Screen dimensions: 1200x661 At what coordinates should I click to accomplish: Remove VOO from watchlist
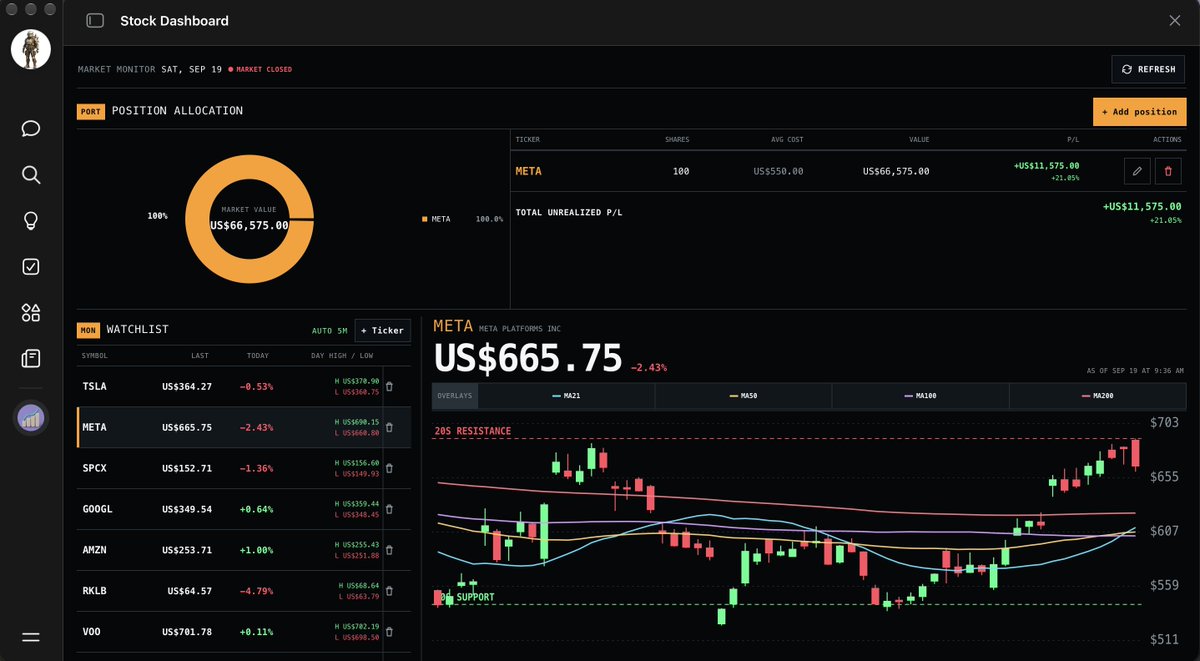point(389,632)
